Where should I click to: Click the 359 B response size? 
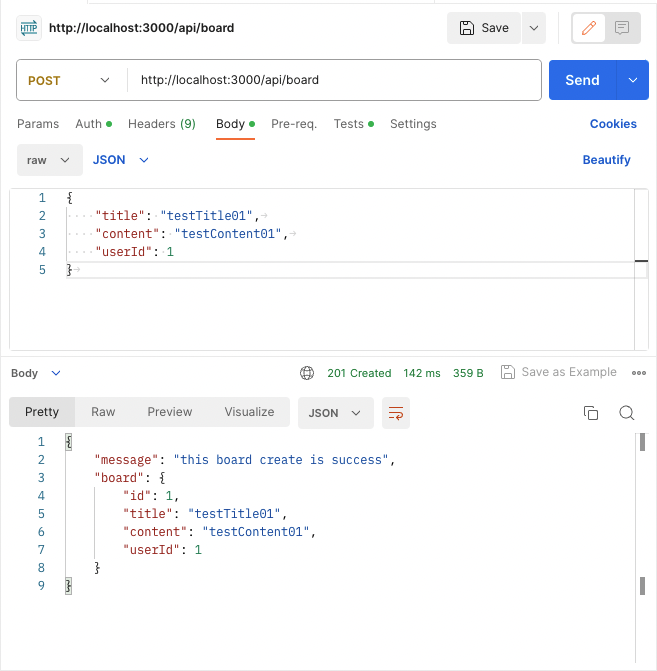point(468,373)
